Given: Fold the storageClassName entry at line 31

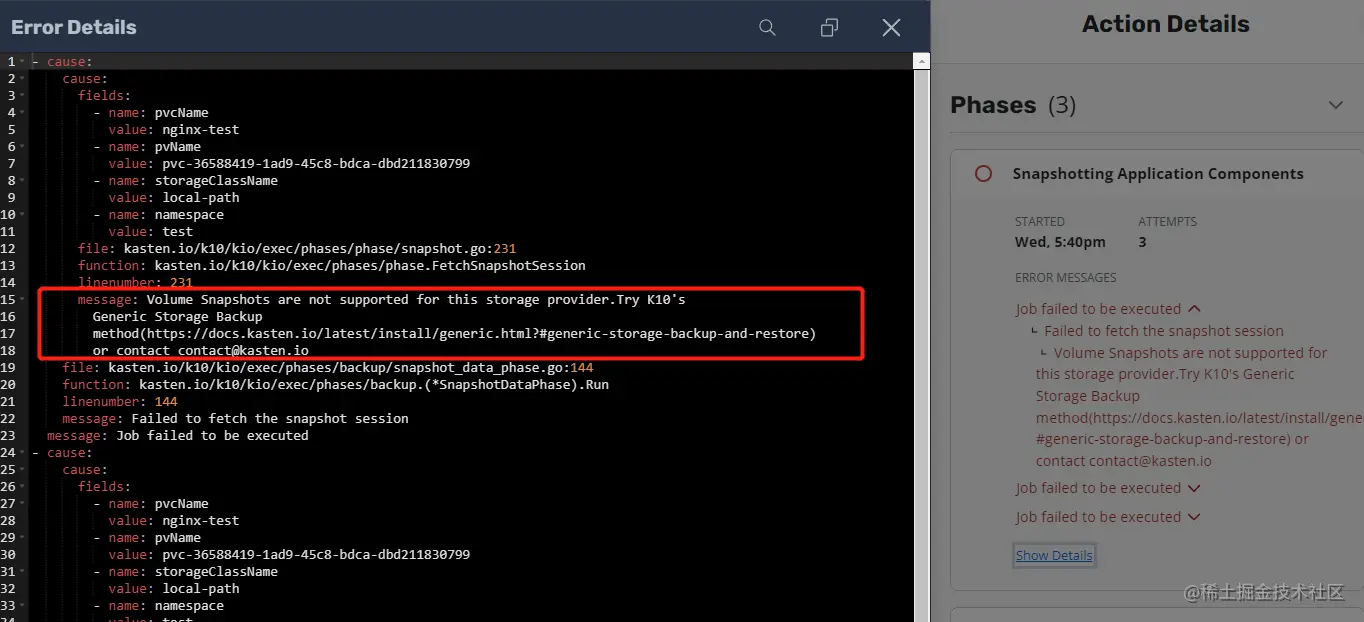Looking at the screenshot, I should [23, 572].
